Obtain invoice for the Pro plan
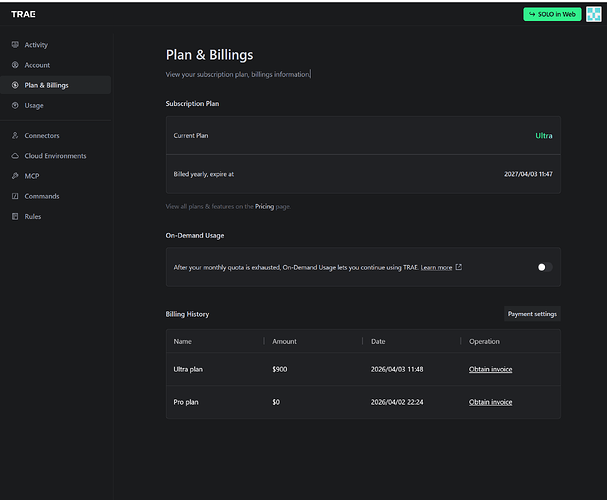Viewport: 607px width, 500px height. tap(490, 402)
